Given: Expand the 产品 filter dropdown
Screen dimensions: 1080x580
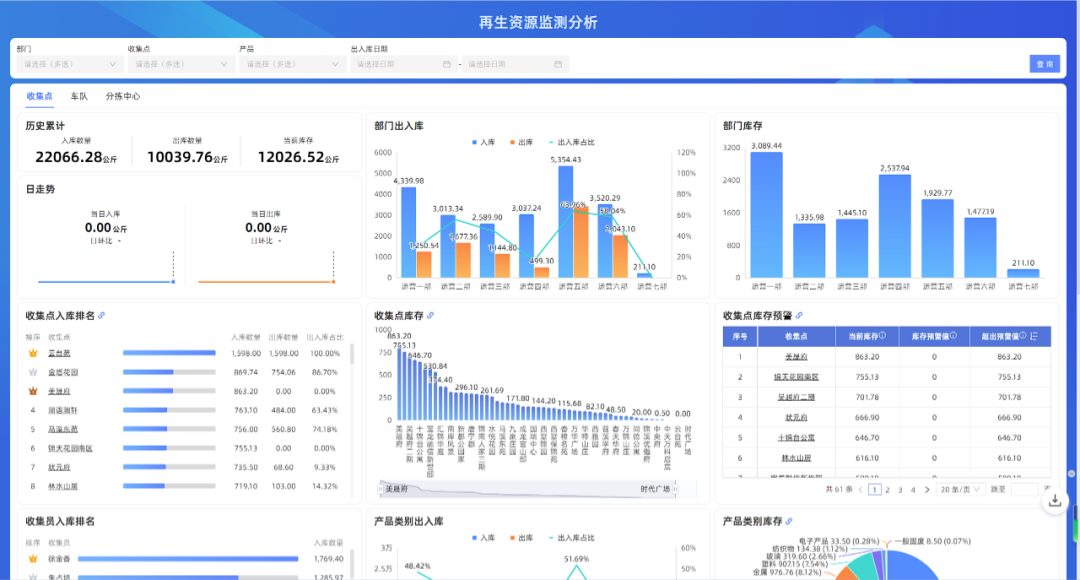Looking at the screenshot, I should pyautogui.click(x=290, y=64).
